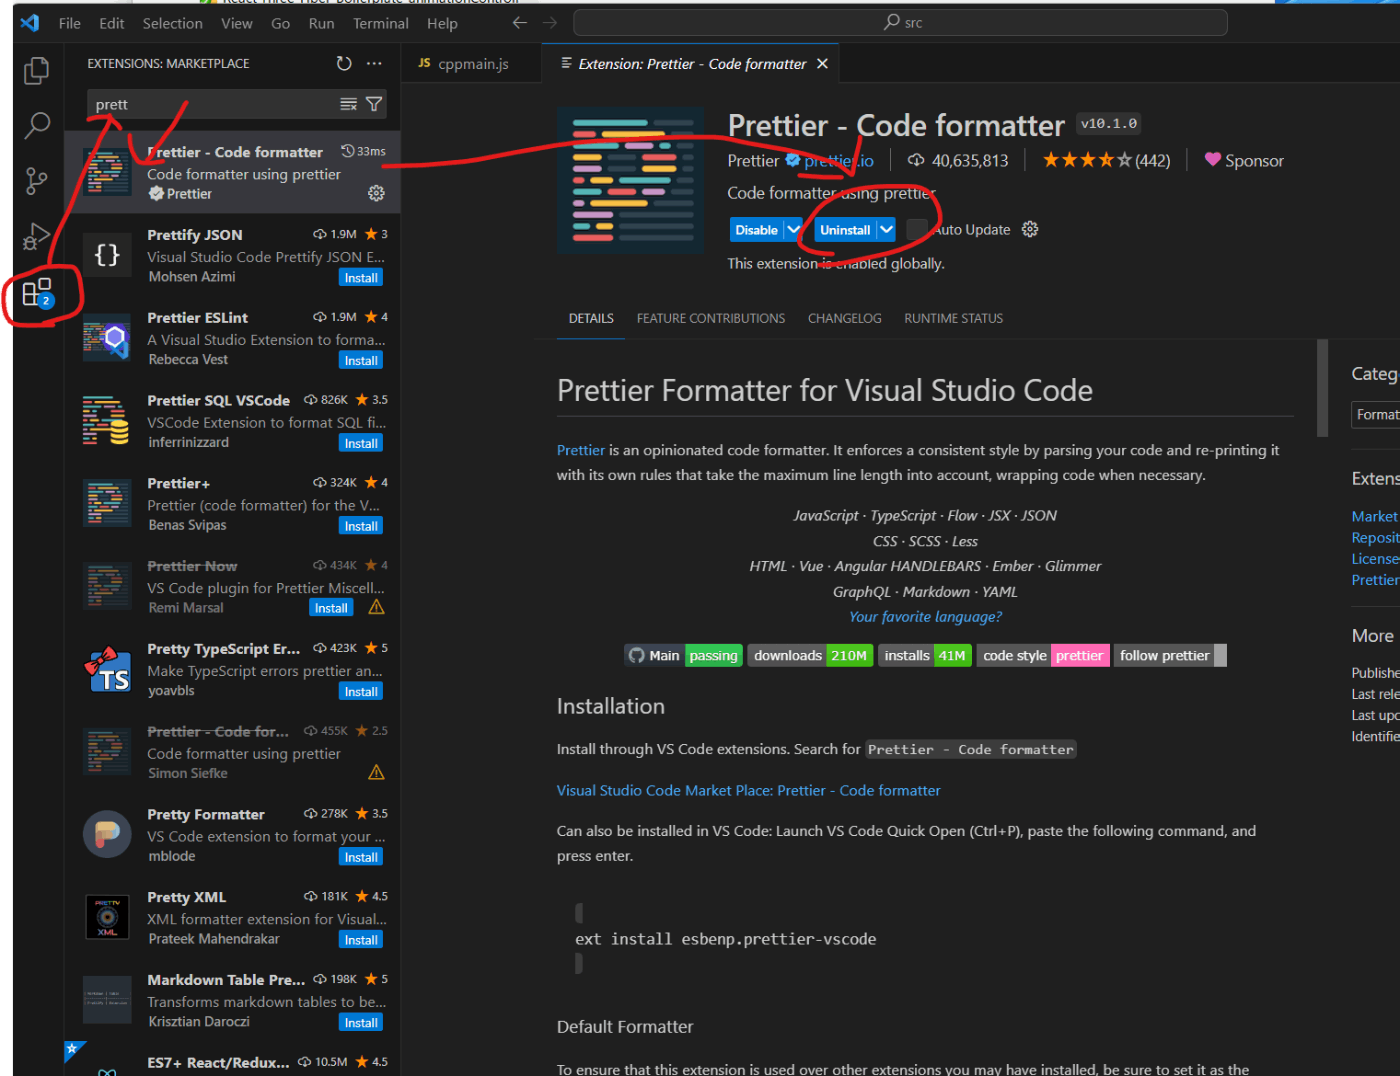Click warning icon on Simon Siefke extension
Screen dimensions: 1400x1076
point(376,772)
